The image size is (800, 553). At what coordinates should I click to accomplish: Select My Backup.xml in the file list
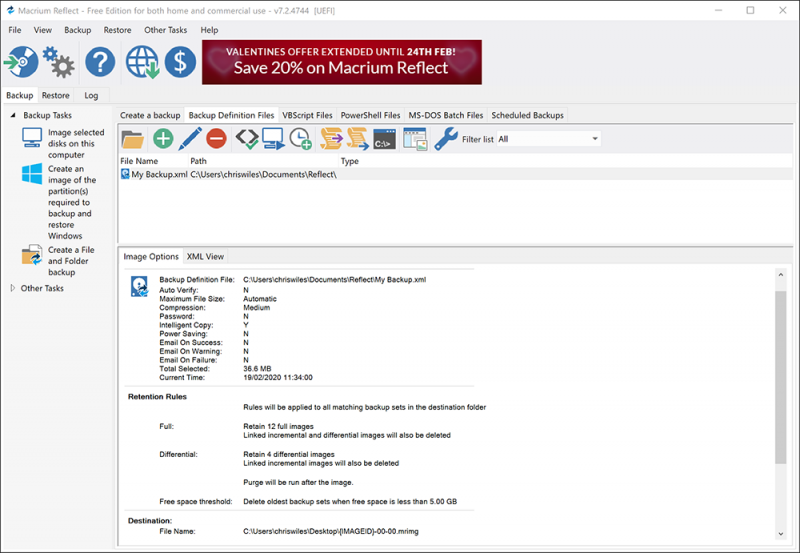pos(159,175)
